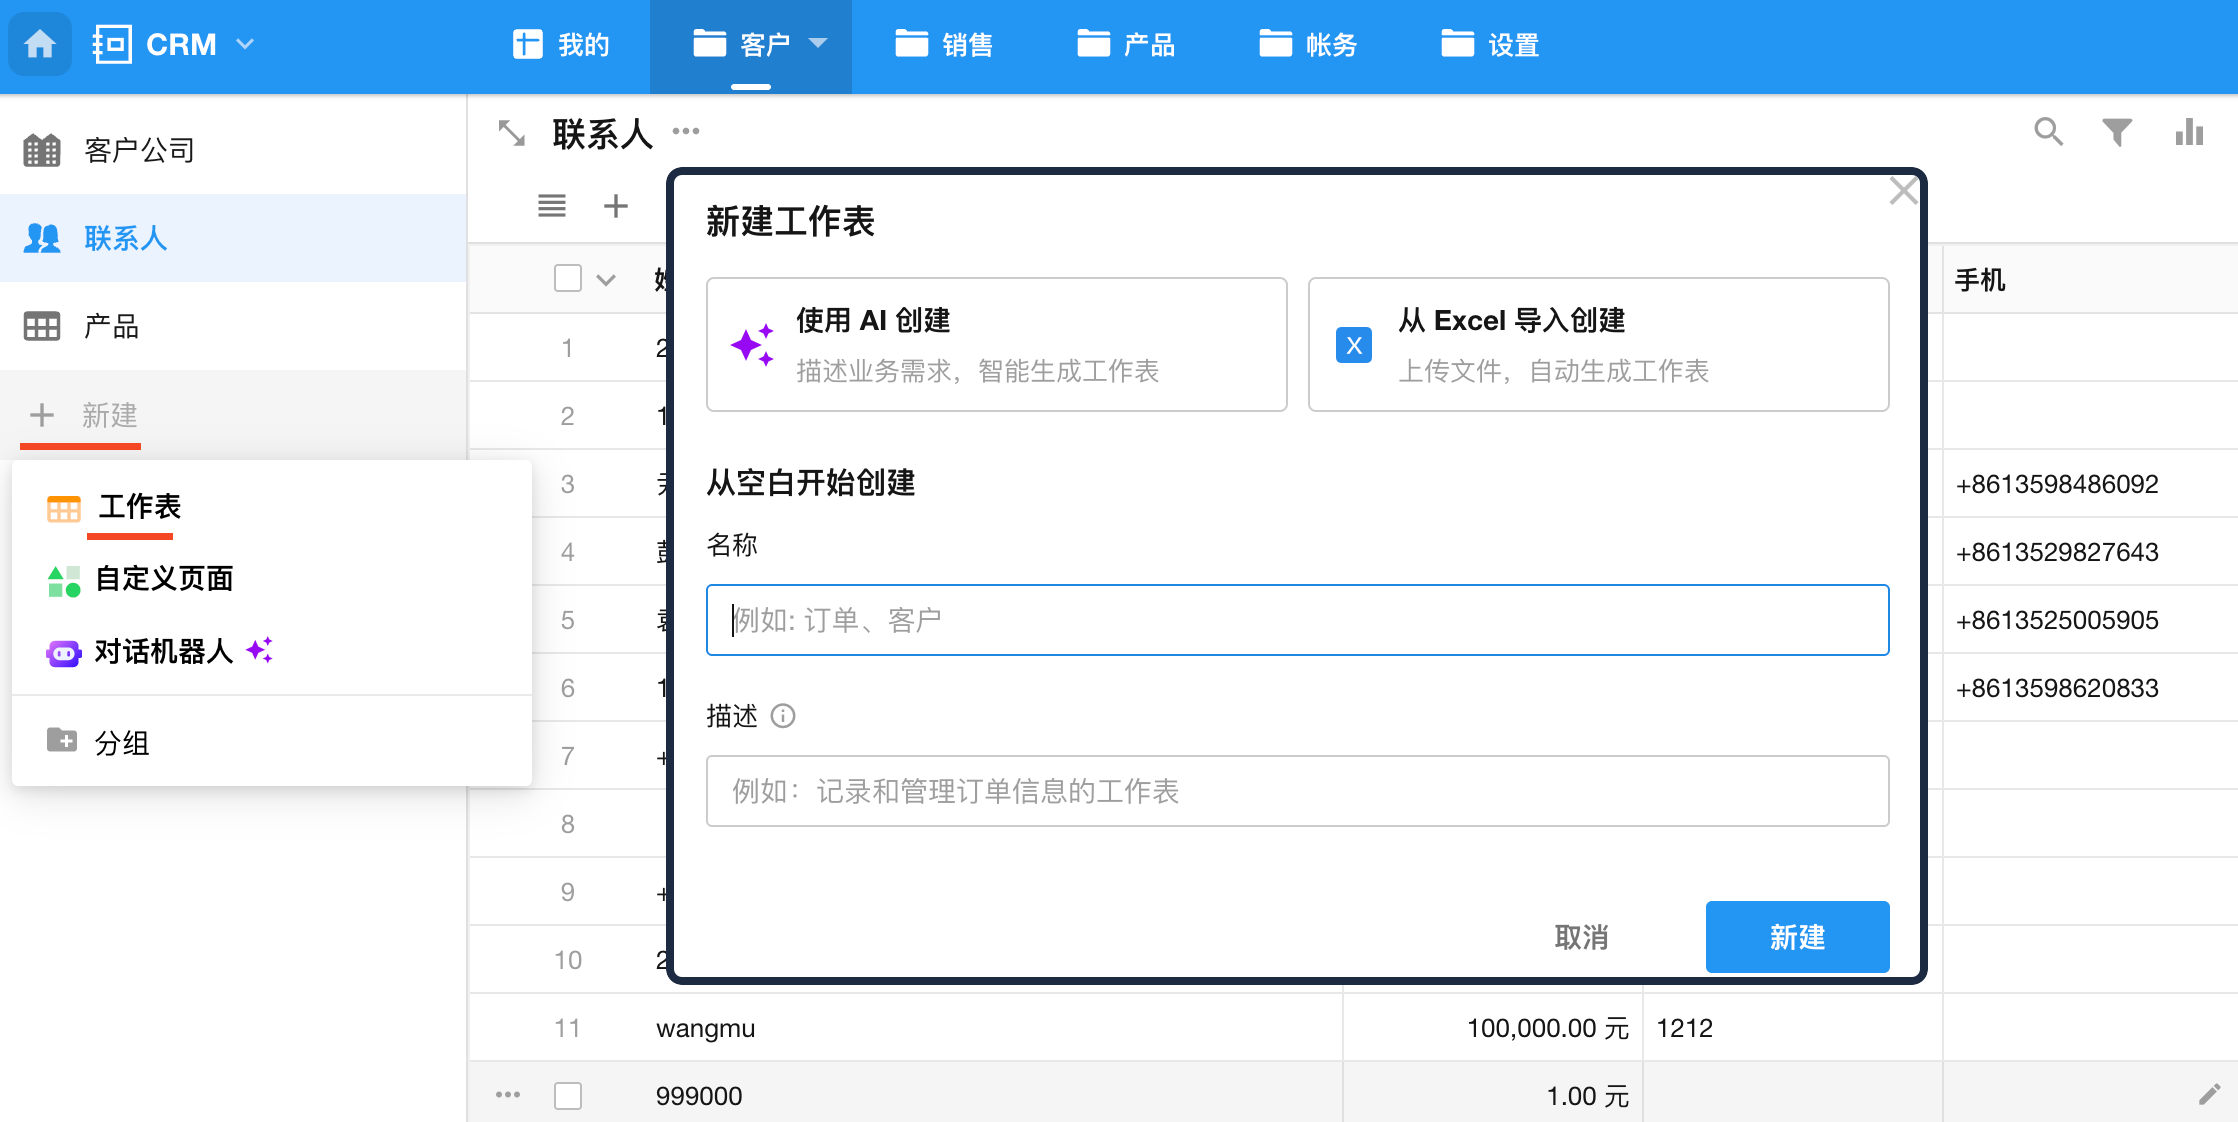Click the filter funnel icon
This screenshot has width=2238, height=1122.
click(x=2116, y=131)
